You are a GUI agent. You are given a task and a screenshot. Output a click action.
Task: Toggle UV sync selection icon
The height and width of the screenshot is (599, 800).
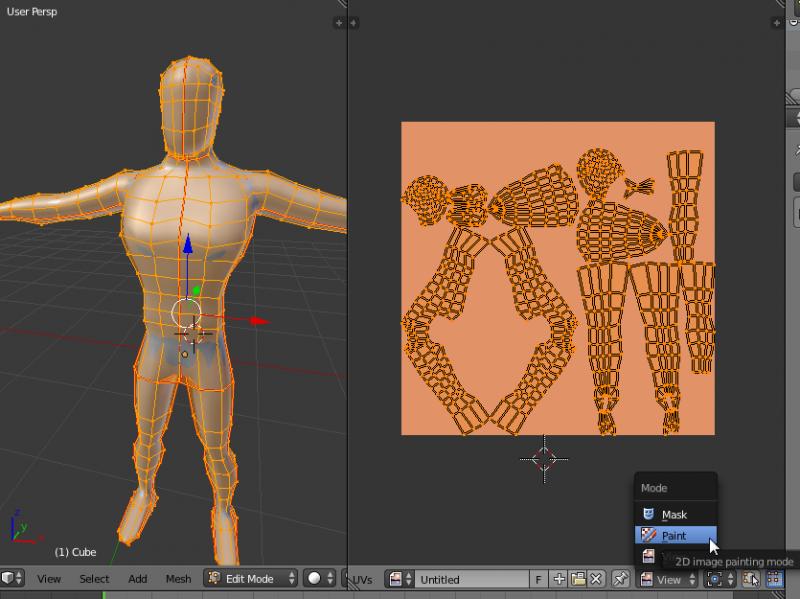coord(751,579)
